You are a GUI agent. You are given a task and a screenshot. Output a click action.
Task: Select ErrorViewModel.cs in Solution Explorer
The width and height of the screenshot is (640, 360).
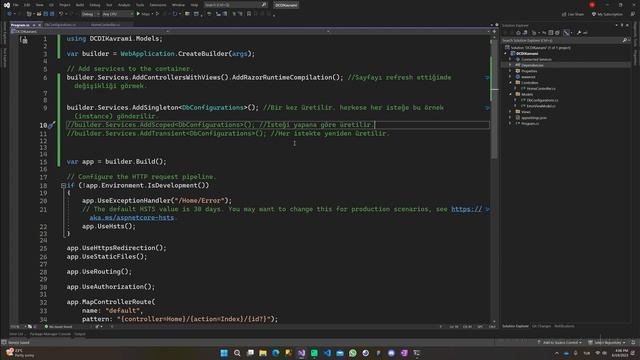pyautogui.click(x=541, y=106)
